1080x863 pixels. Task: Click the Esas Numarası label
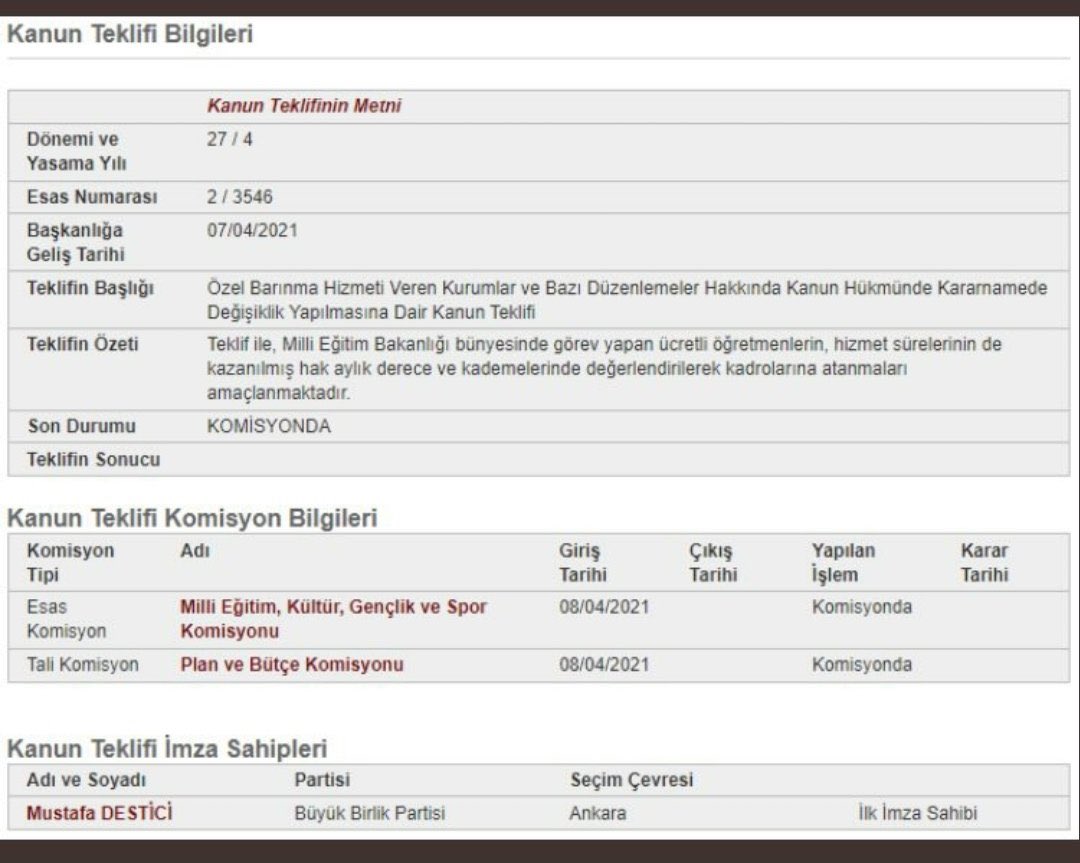tap(92, 197)
